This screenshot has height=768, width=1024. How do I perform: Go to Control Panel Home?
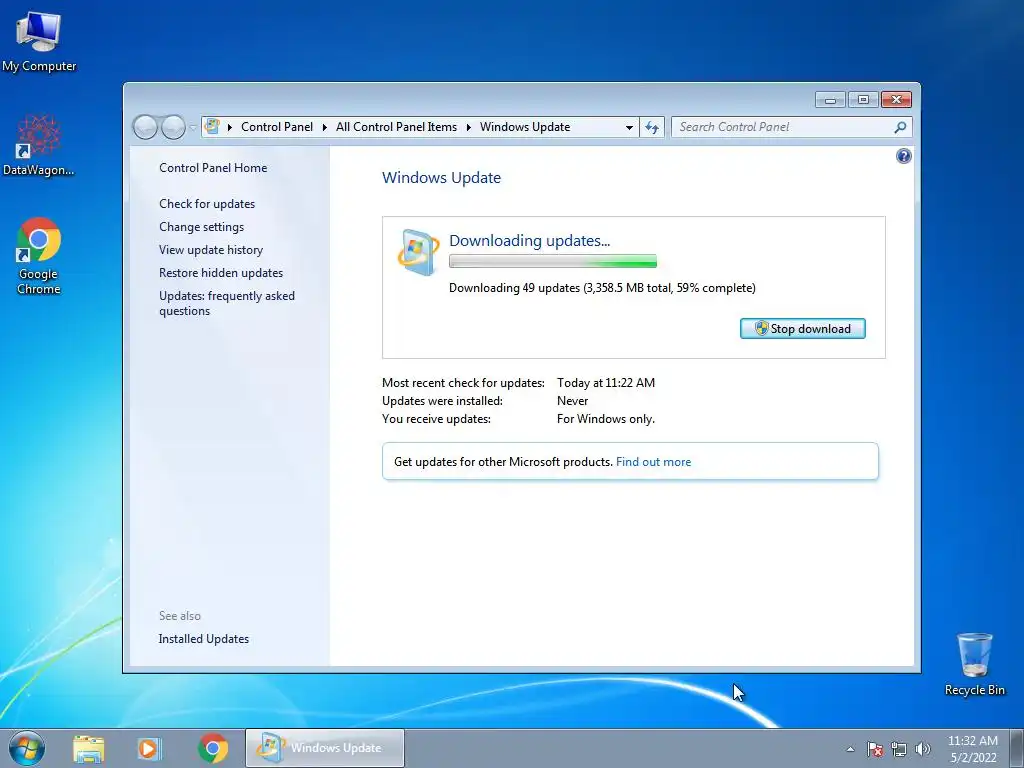213,168
